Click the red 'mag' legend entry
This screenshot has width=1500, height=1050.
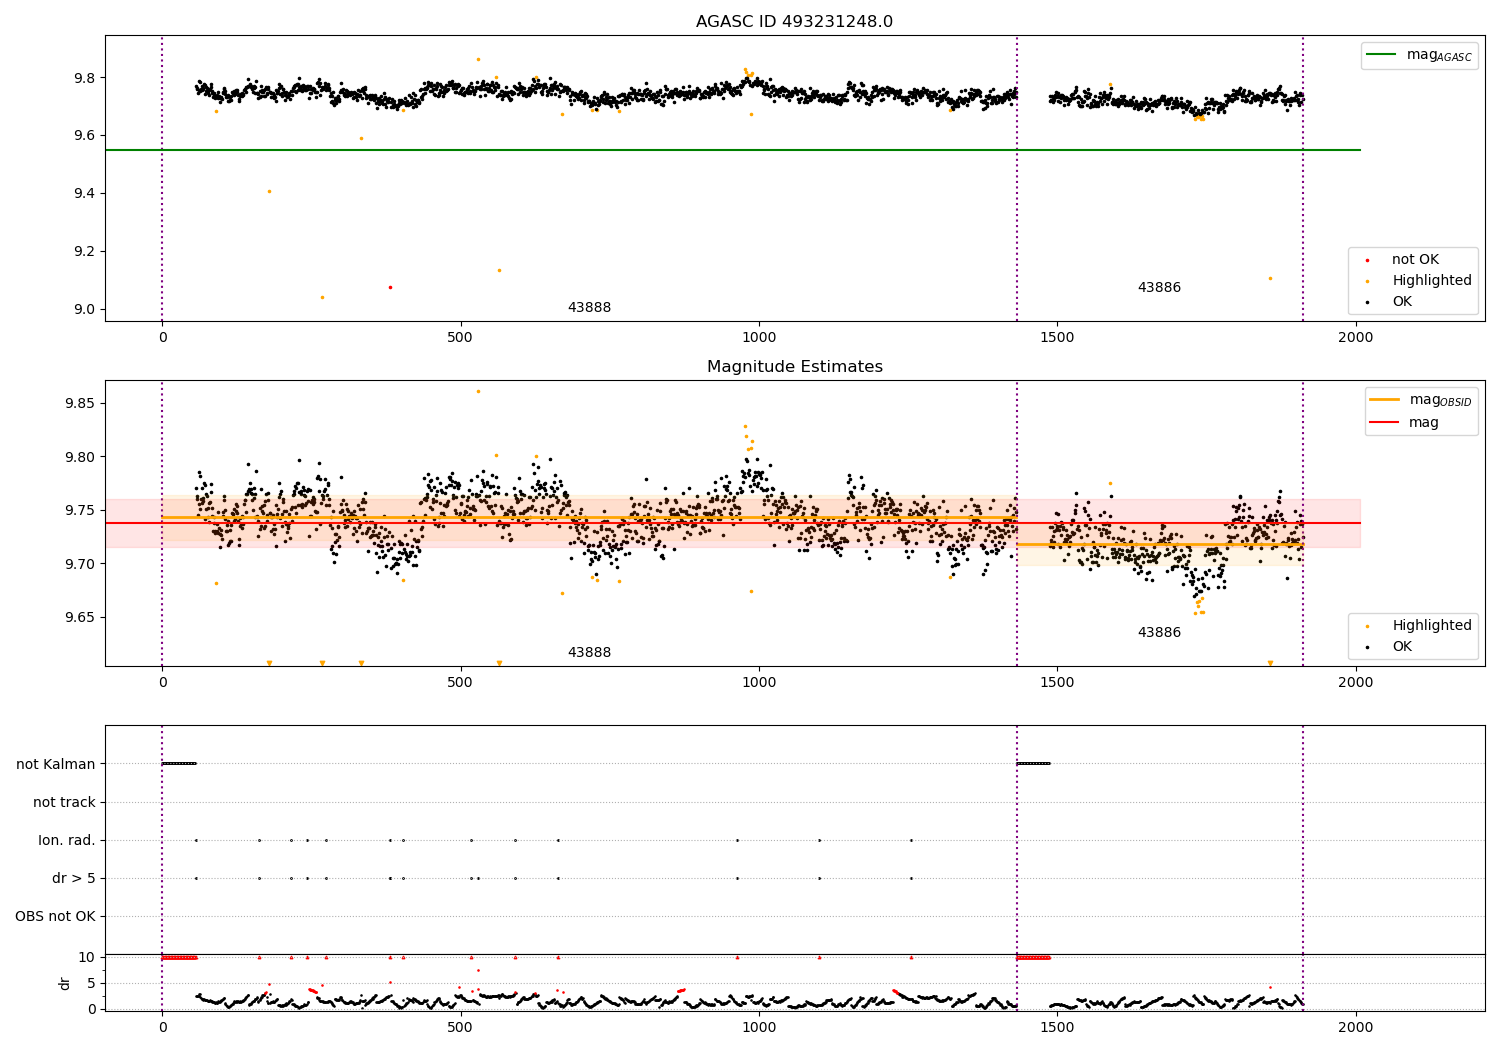[1404, 423]
